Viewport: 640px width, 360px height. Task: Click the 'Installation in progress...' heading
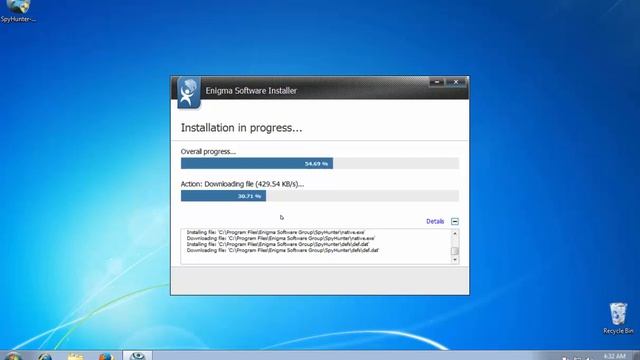[241, 128]
